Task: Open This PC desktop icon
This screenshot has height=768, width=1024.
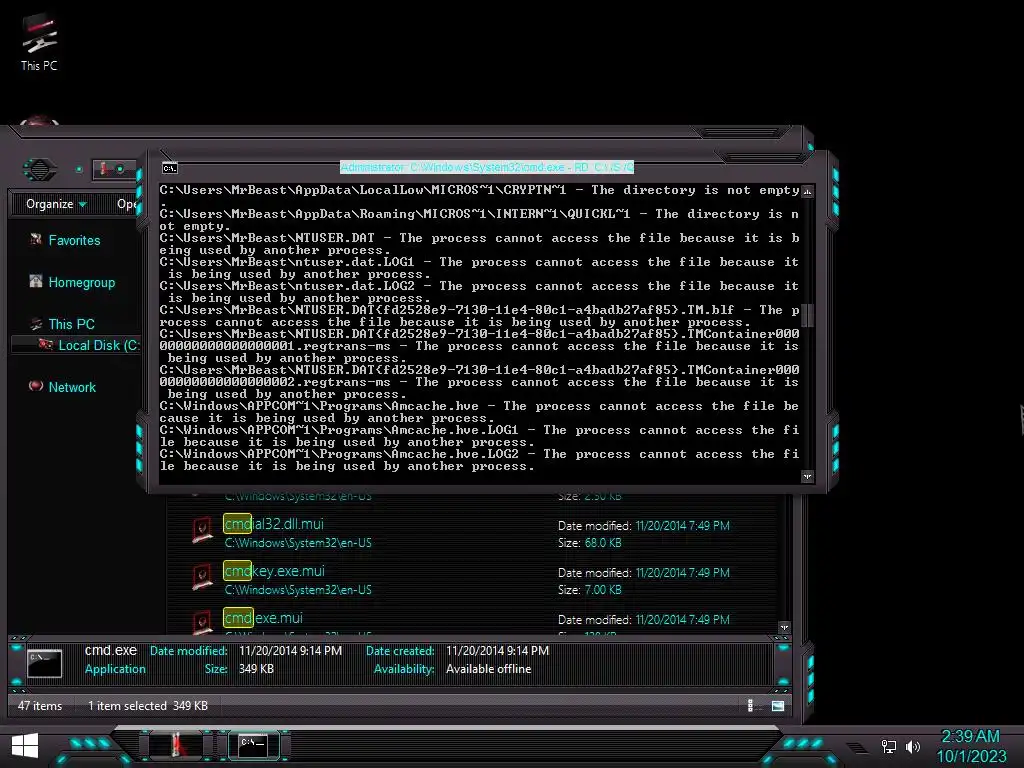Action: 39,42
